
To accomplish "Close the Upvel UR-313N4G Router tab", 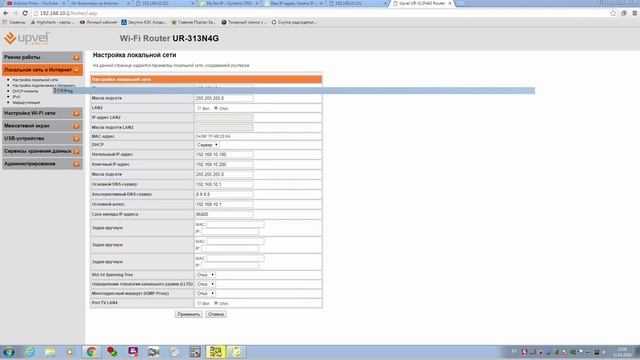I will [x=450, y=3].
